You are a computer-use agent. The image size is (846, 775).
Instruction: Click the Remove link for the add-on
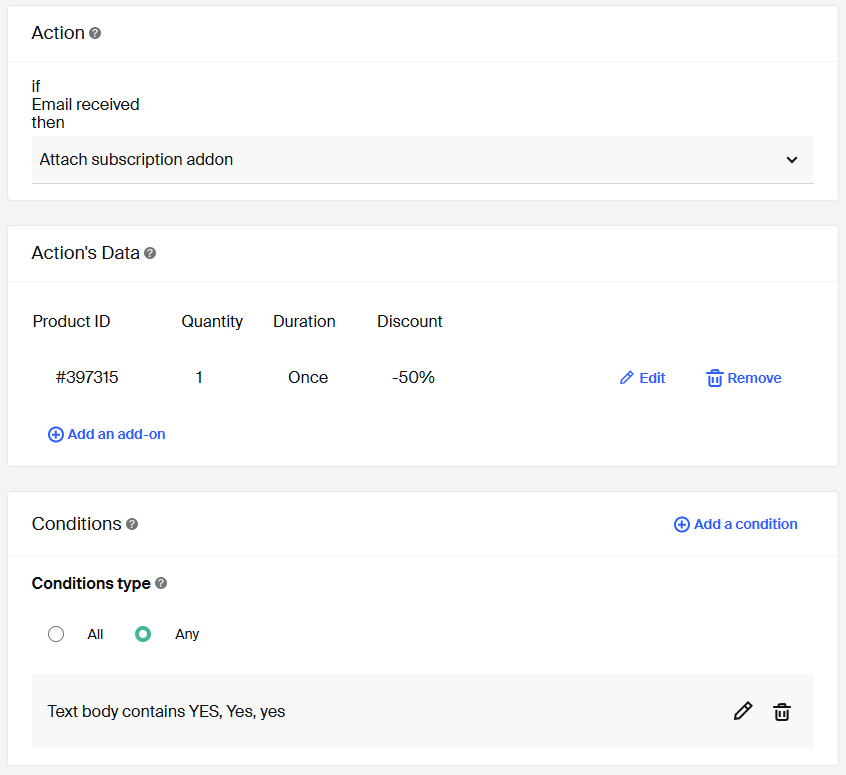[754, 378]
